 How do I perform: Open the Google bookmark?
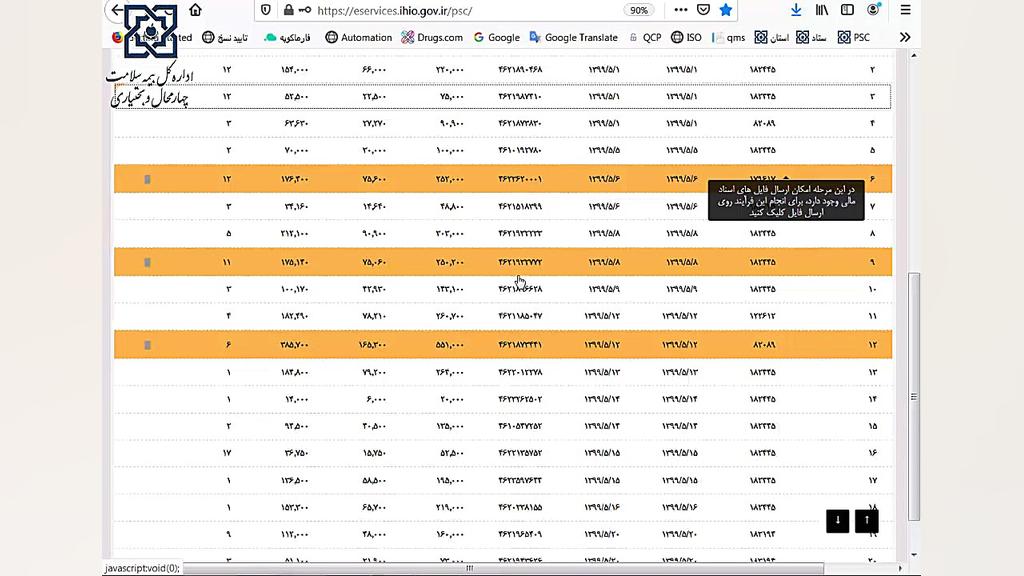[497, 37]
